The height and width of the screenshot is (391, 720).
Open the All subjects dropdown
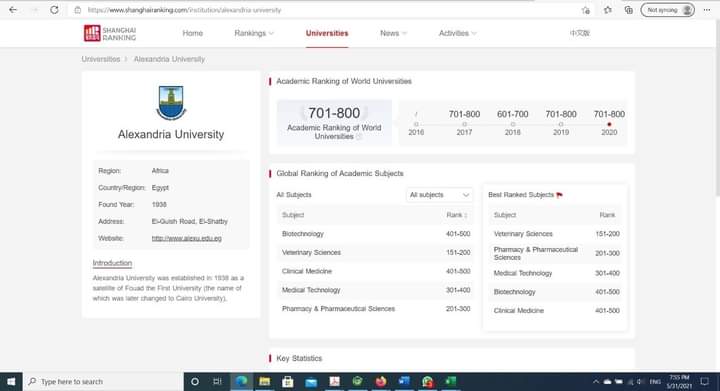(439, 195)
